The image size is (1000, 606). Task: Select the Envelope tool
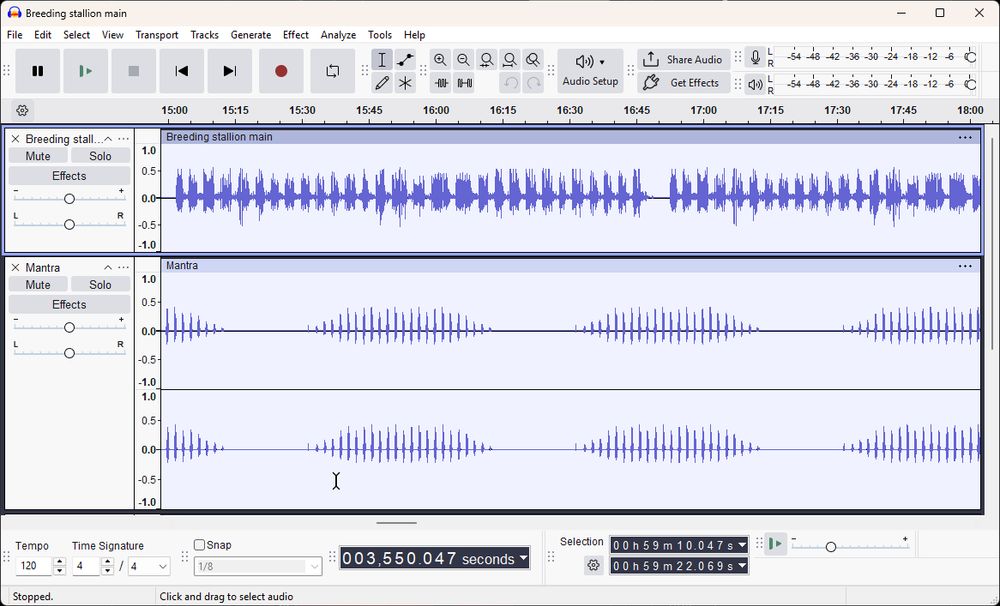click(x=405, y=60)
